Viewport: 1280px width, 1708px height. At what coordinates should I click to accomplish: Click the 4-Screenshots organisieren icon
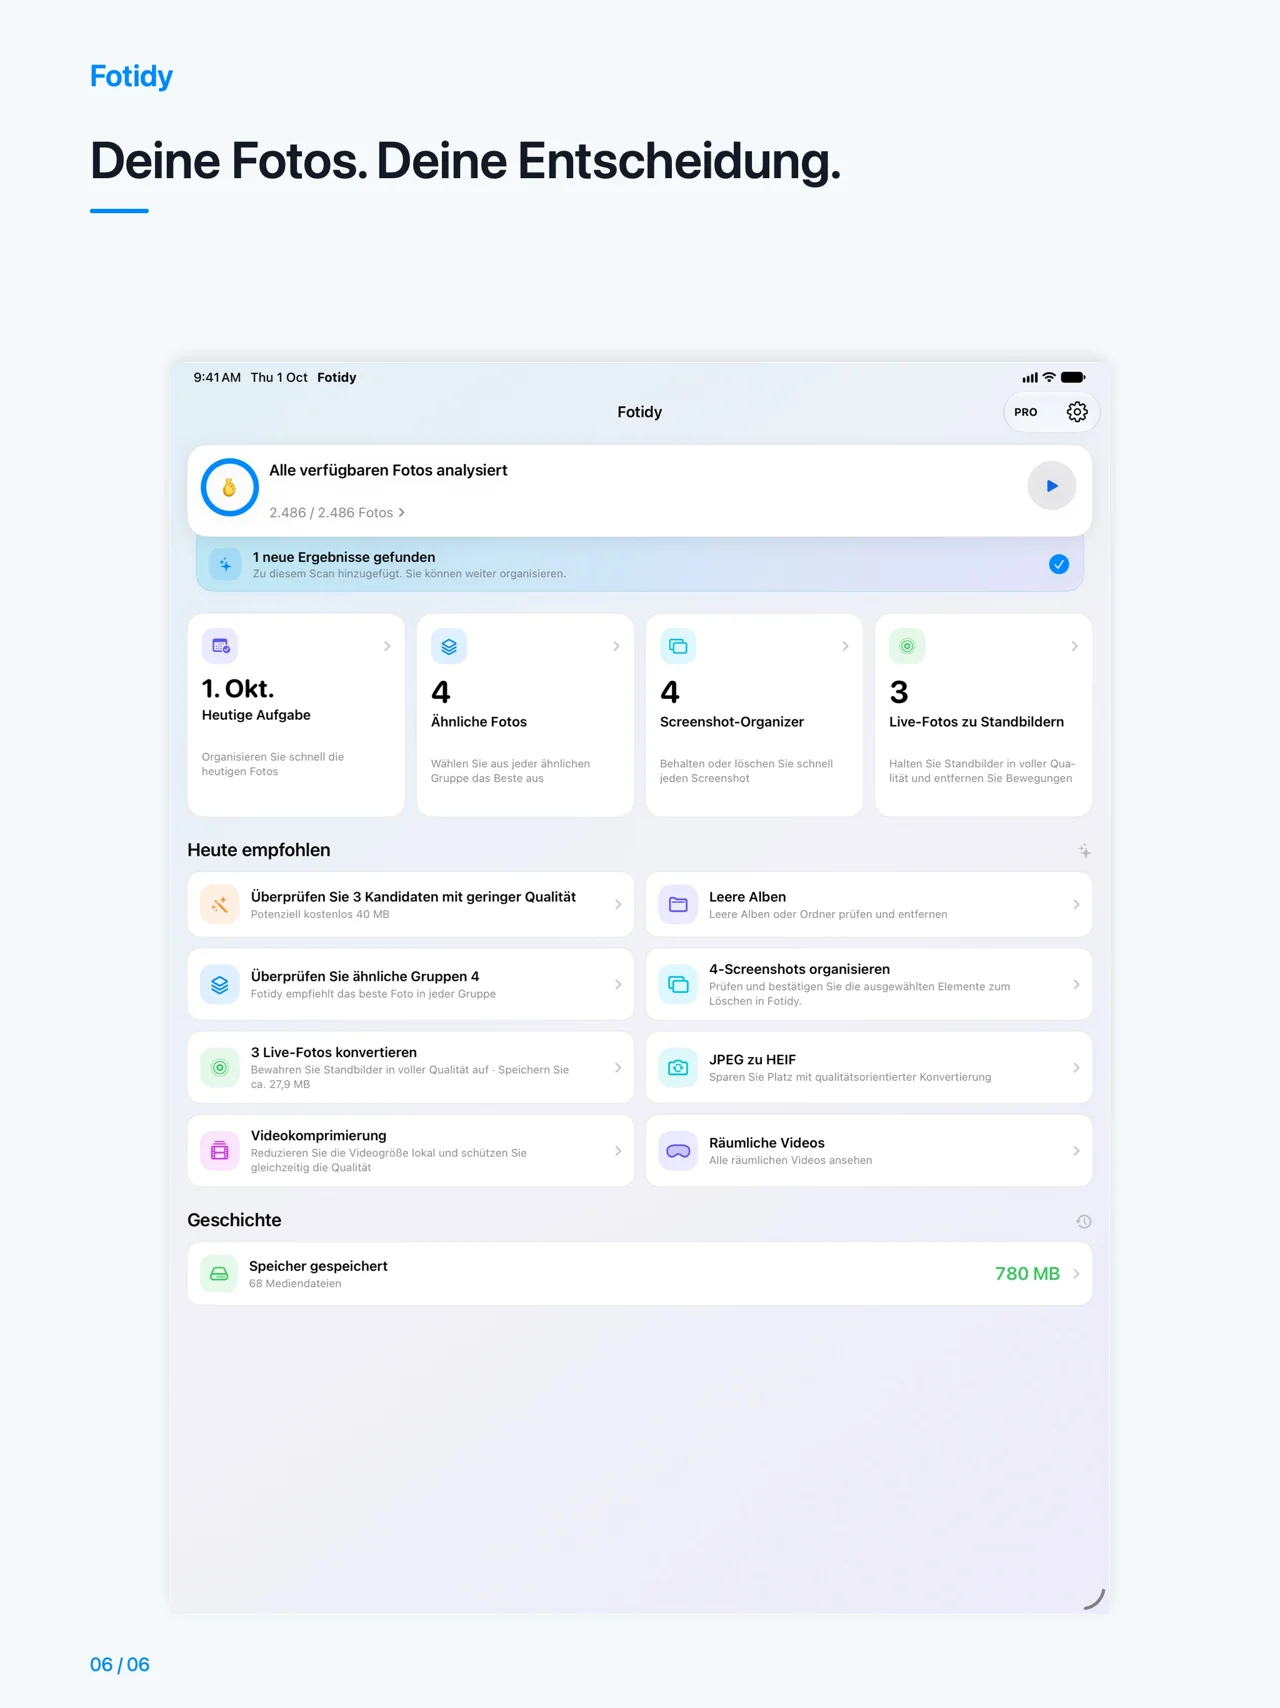678,985
